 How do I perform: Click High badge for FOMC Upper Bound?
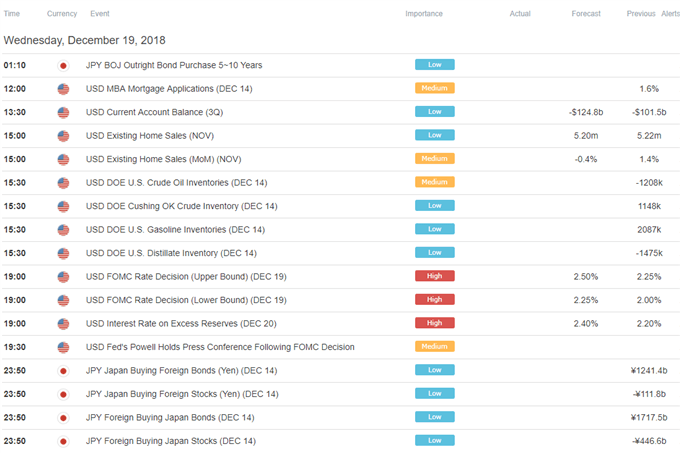pyautogui.click(x=435, y=276)
